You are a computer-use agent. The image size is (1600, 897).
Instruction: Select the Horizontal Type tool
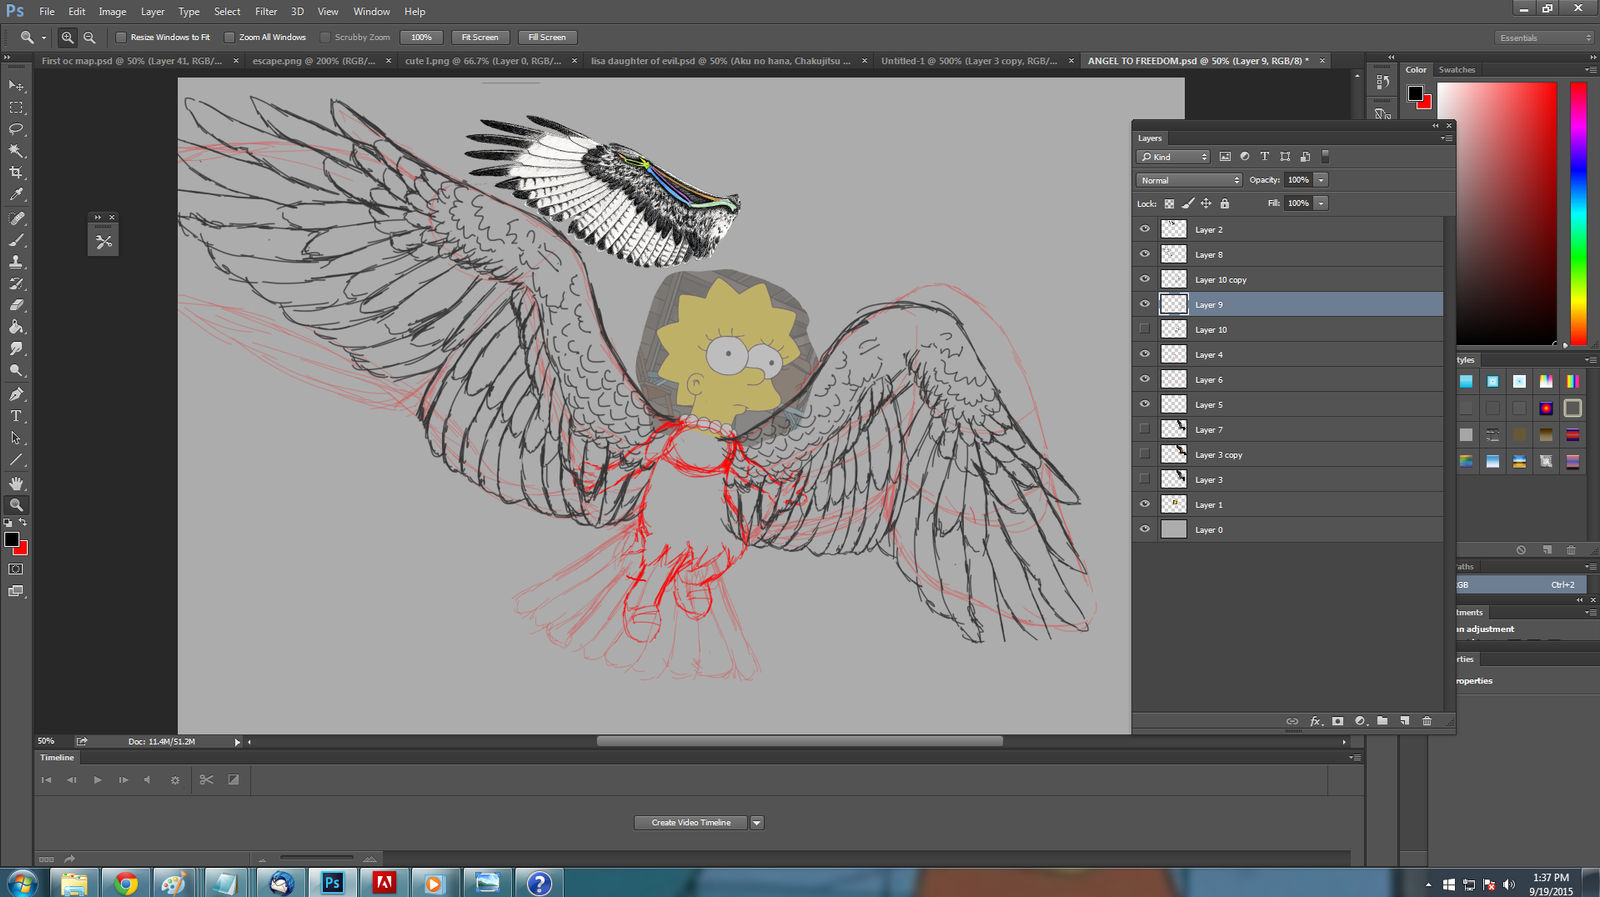(x=16, y=416)
